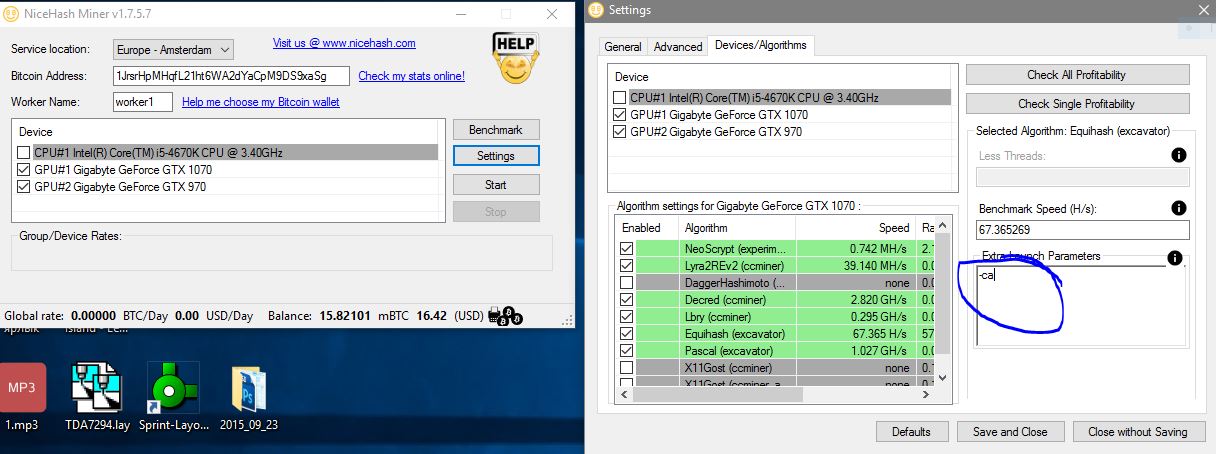Viewport: 1216px width, 454px height.
Task: Open the HELP smiley icon in NiceHash Miner
Action: coord(514,58)
